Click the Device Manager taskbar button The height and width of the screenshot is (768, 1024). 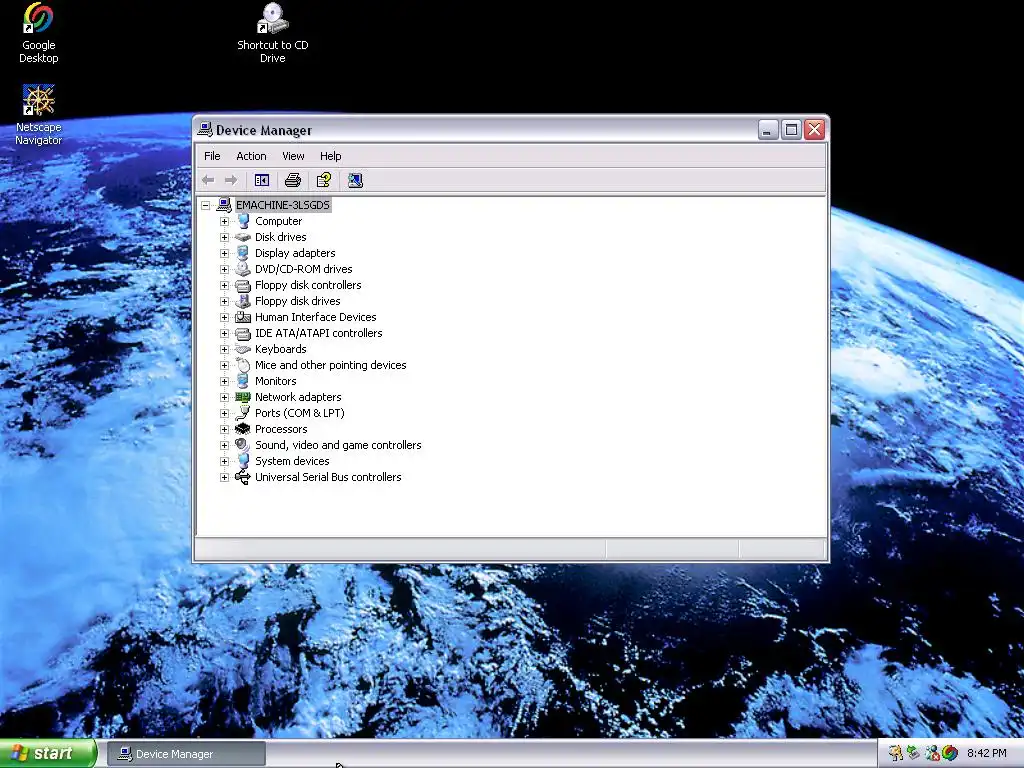point(186,754)
